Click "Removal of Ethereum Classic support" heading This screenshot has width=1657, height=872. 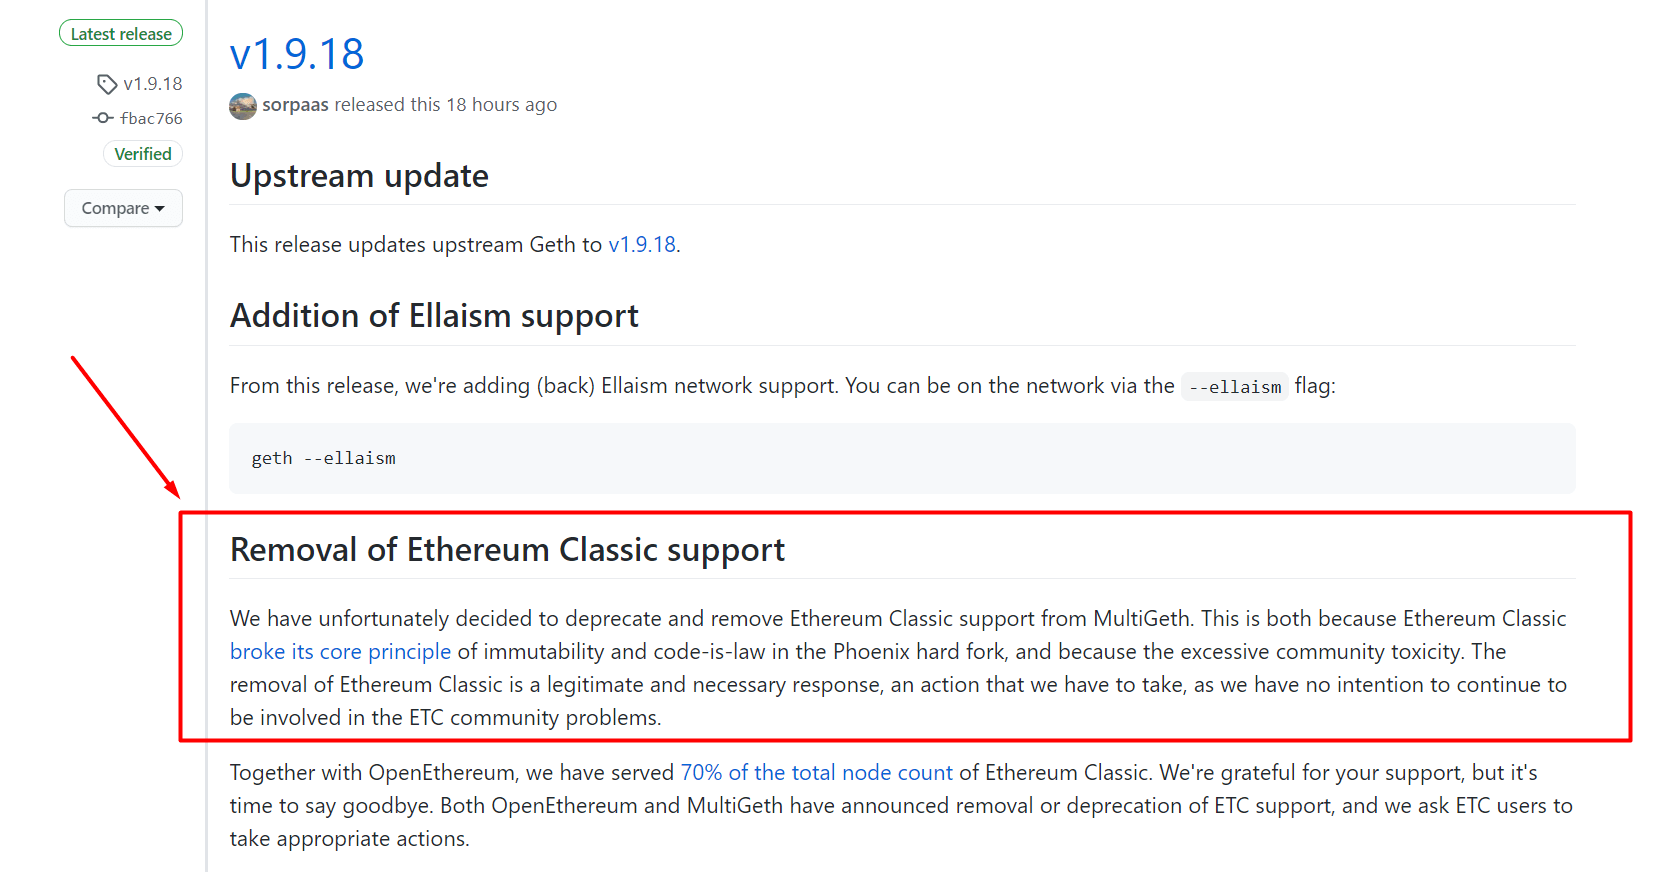pos(507,550)
